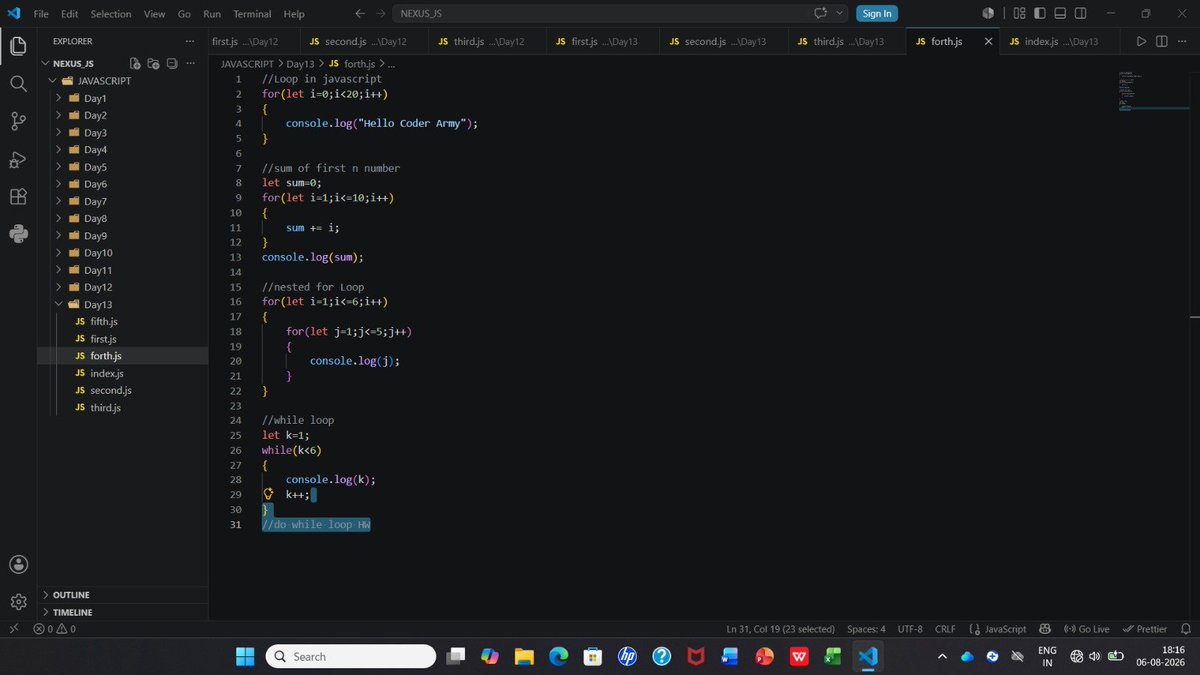Click the Sign In button
1200x675 pixels.
(x=877, y=13)
